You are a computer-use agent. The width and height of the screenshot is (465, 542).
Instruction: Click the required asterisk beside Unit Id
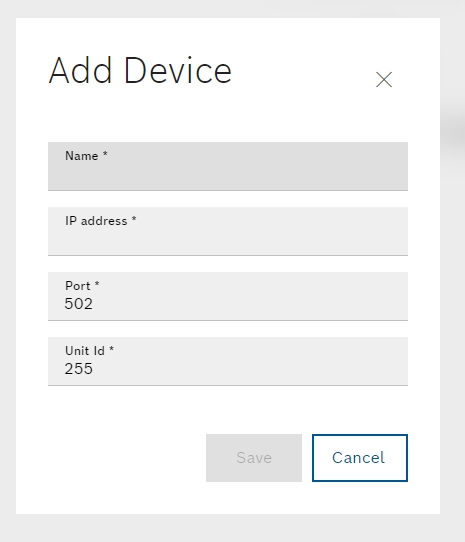click(x=112, y=349)
